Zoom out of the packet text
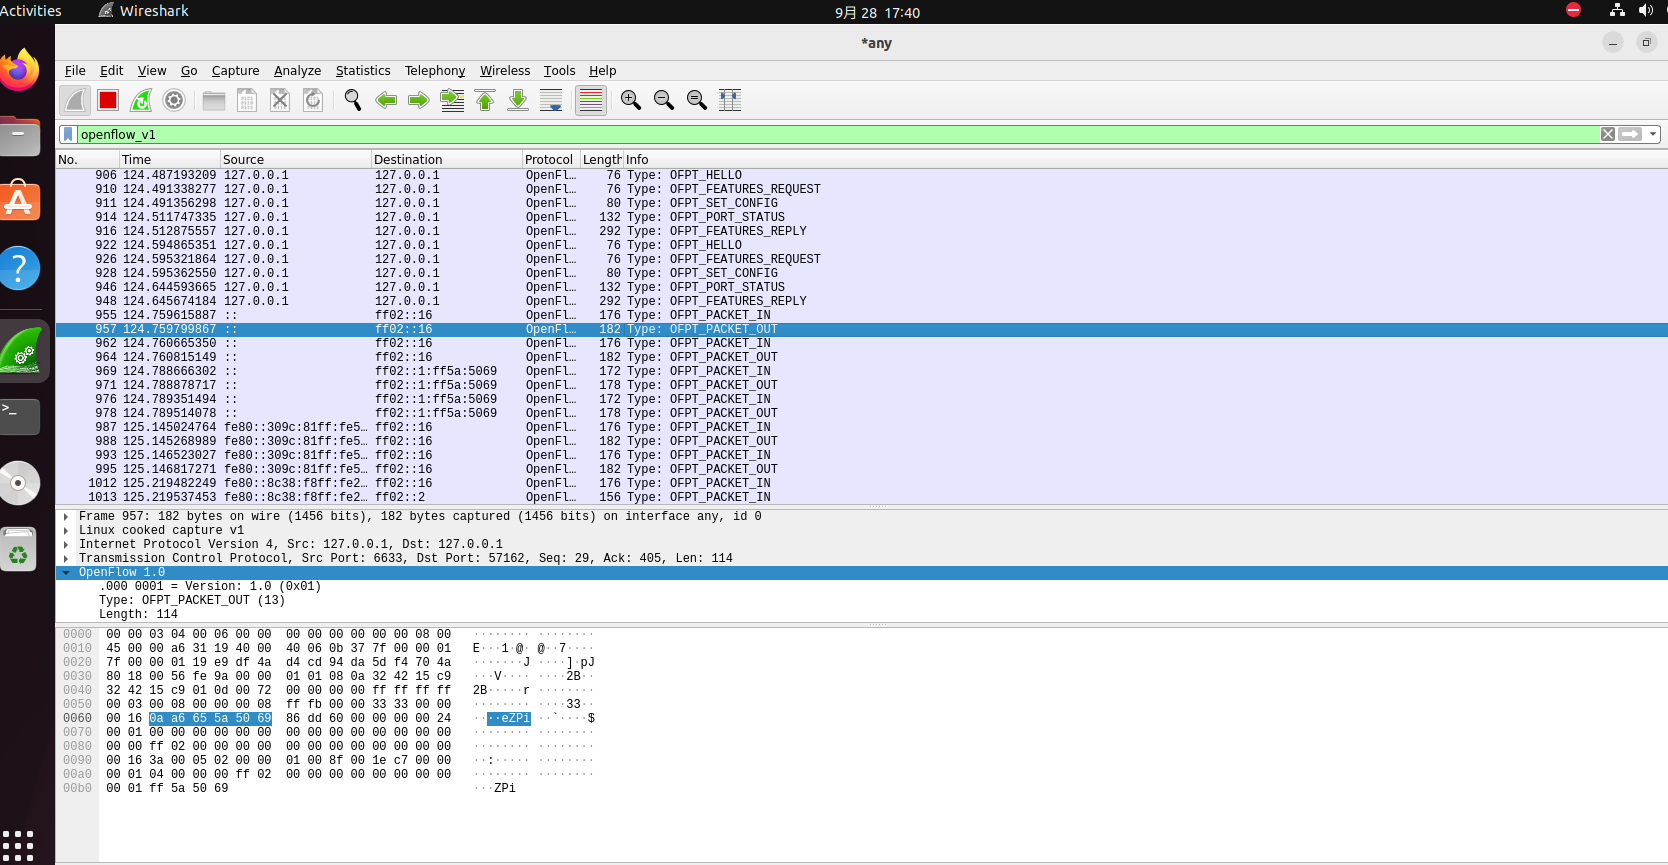 (664, 100)
